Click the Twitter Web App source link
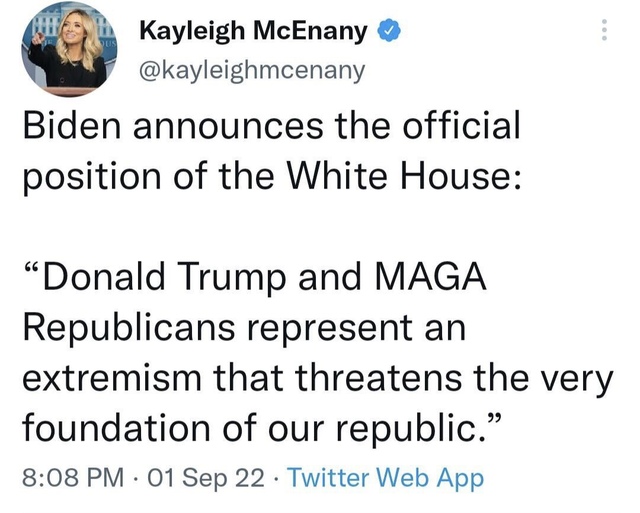The height and width of the screenshot is (513, 640). 385,477
